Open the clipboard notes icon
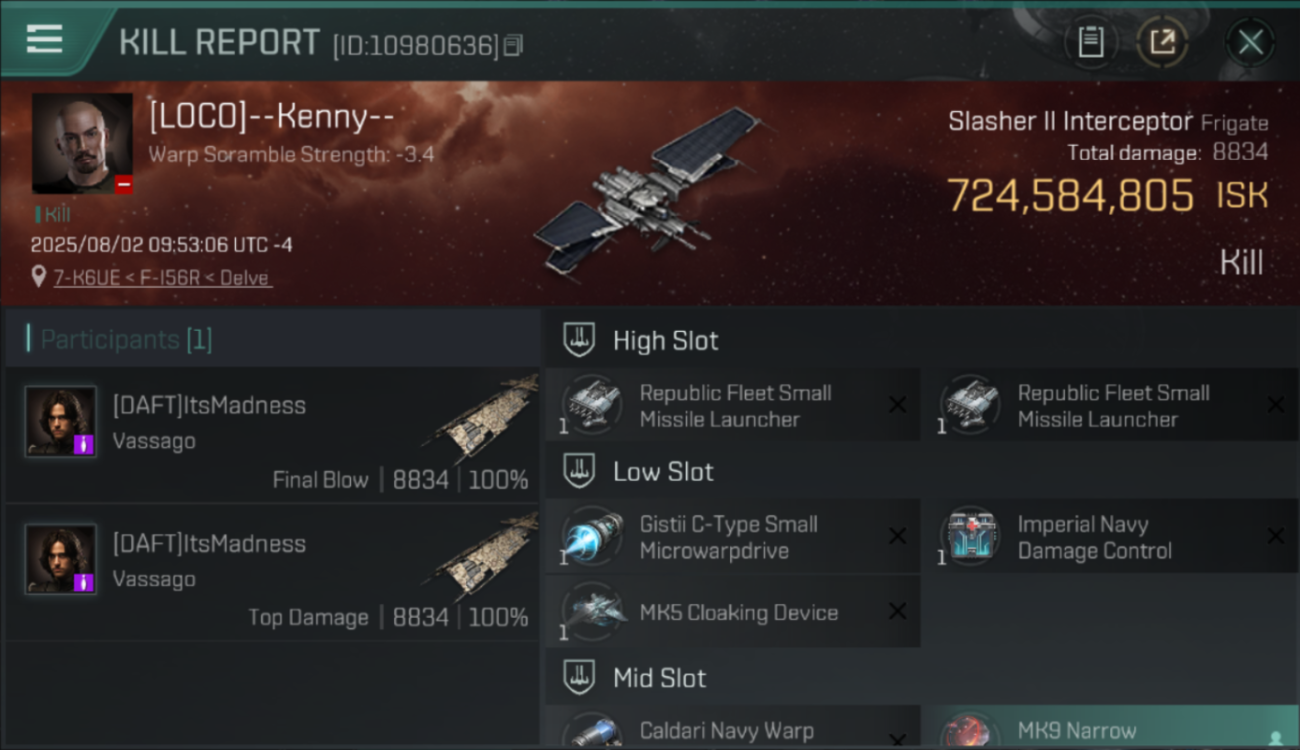The height and width of the screenshot is (750, 1300). tap(1090, 42)
